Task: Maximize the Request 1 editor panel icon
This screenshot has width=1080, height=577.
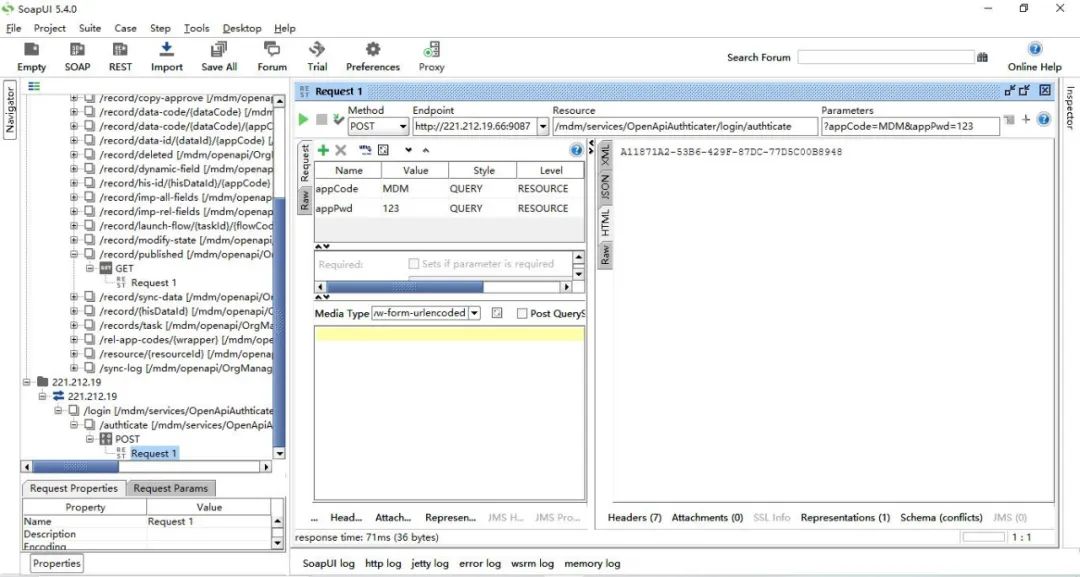Action: [x=1025, y=90]
